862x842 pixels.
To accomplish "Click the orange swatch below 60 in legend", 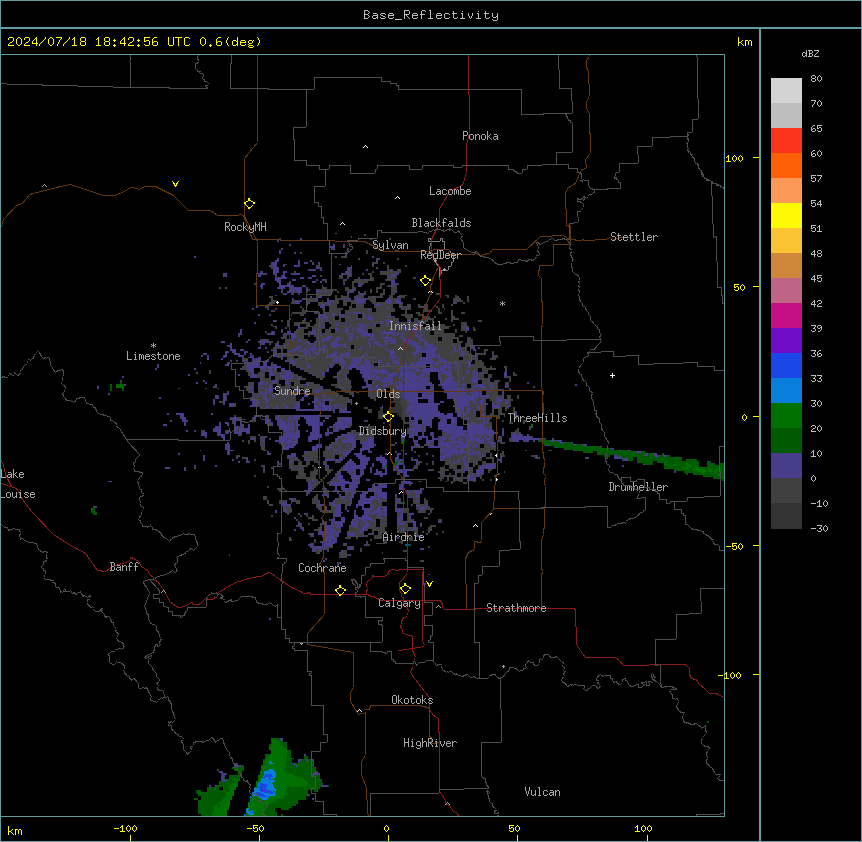I will pyautogui.click(x=786, y=165).
